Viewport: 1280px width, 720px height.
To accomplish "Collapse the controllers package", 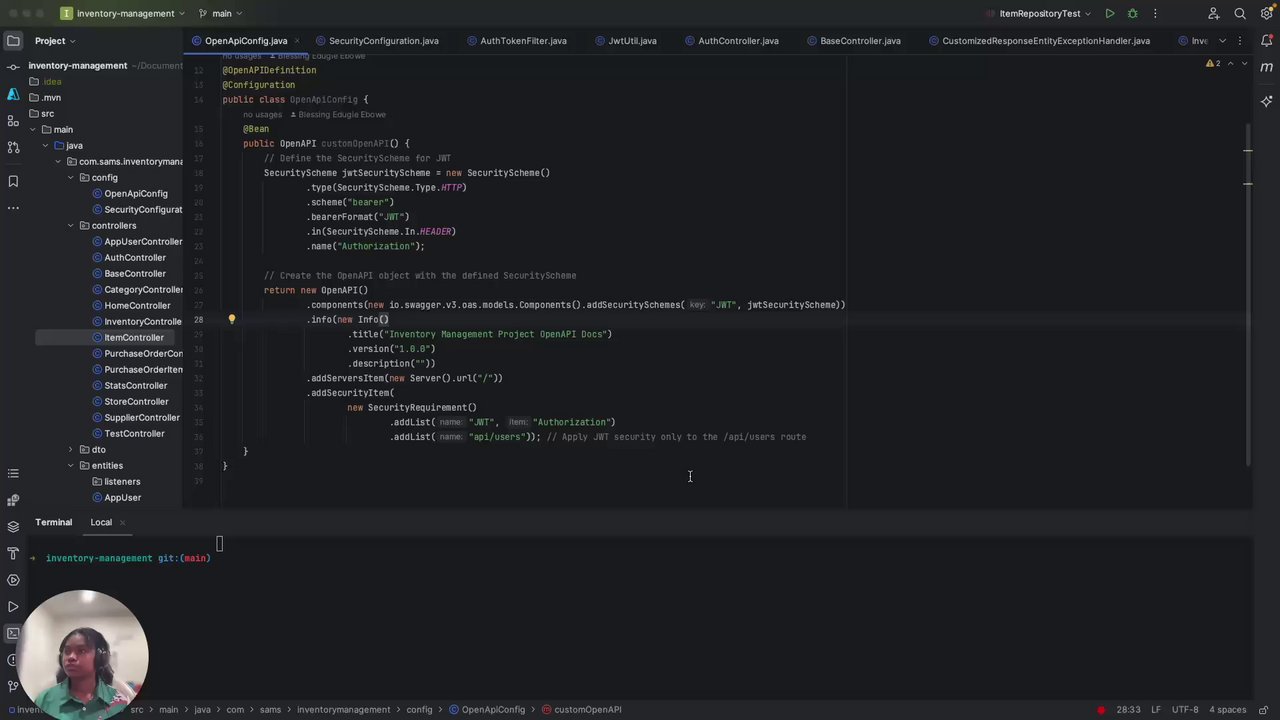I will pos(71,226).
